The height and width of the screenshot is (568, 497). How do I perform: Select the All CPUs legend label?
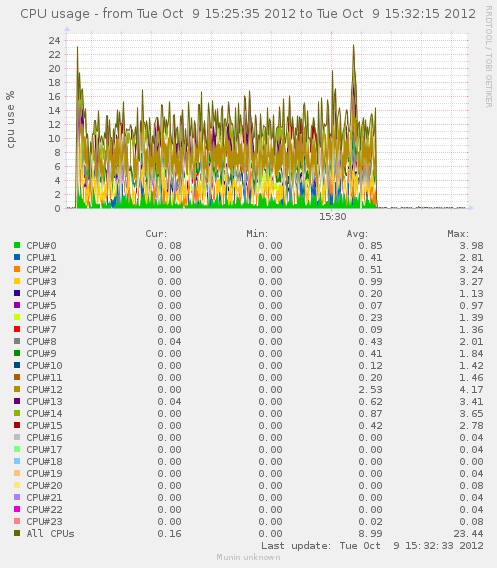click(50, 533)
